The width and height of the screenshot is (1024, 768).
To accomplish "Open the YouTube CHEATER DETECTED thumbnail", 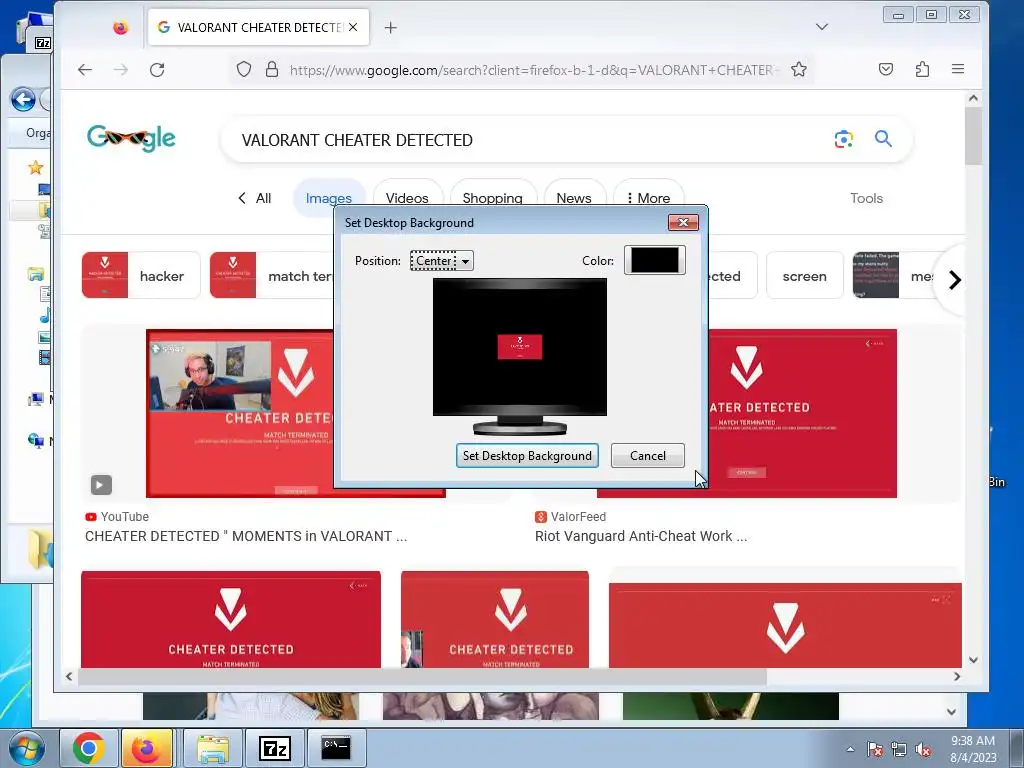I will [x=240, y=413].
